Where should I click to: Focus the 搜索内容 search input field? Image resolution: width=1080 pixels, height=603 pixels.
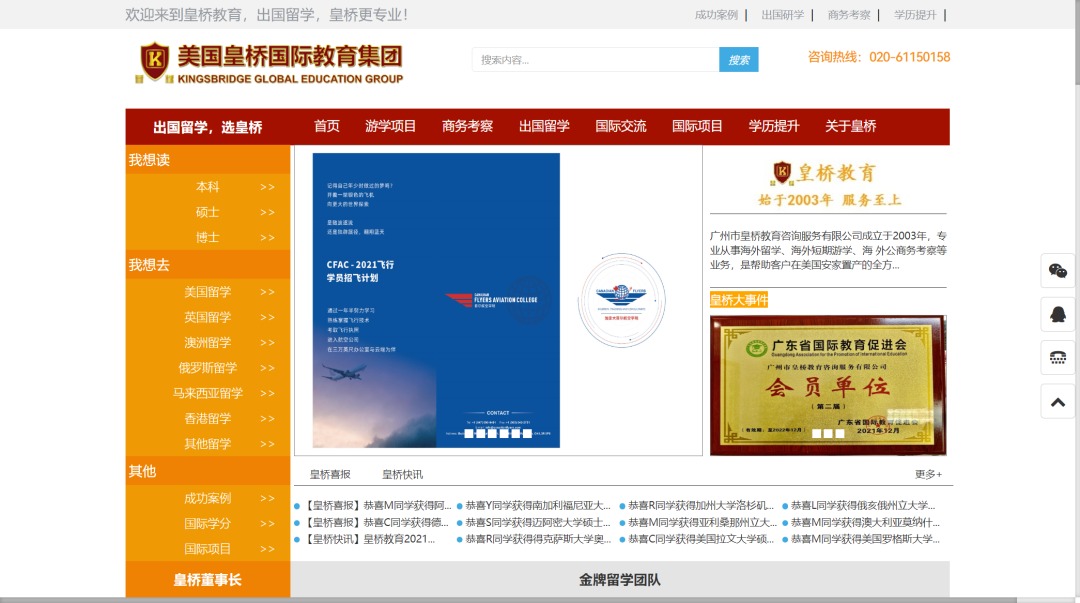(596, 60)
